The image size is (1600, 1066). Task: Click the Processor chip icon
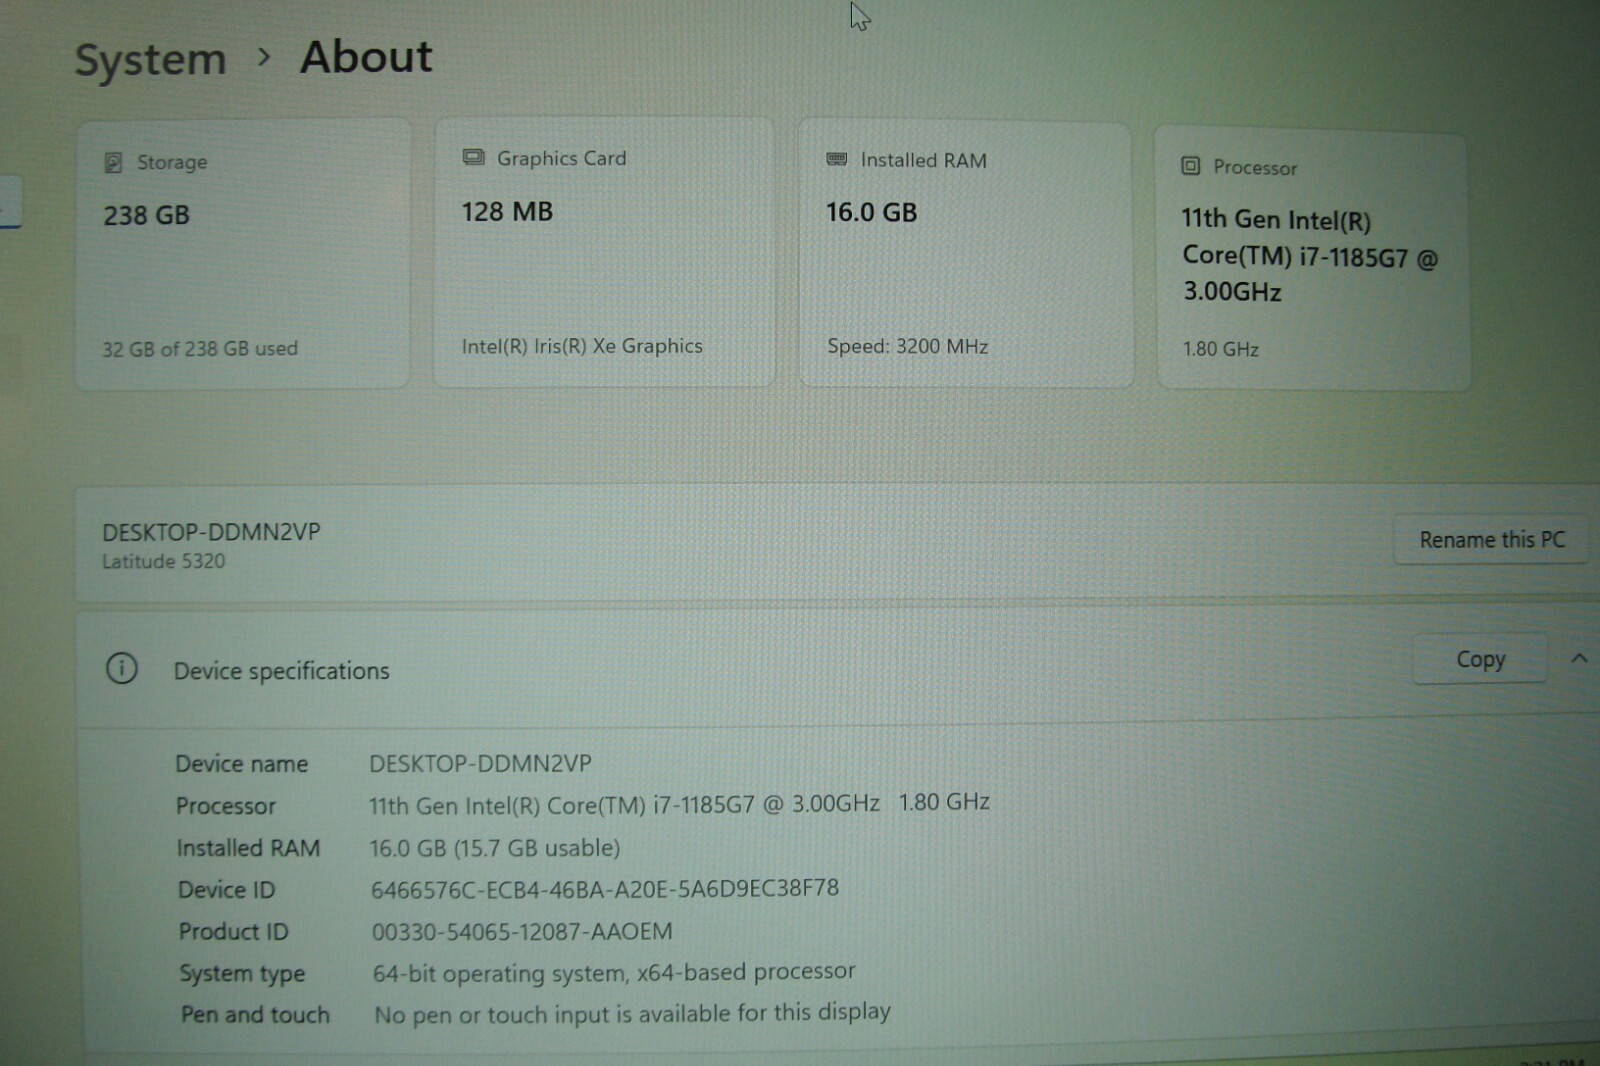coord(1190,166)
